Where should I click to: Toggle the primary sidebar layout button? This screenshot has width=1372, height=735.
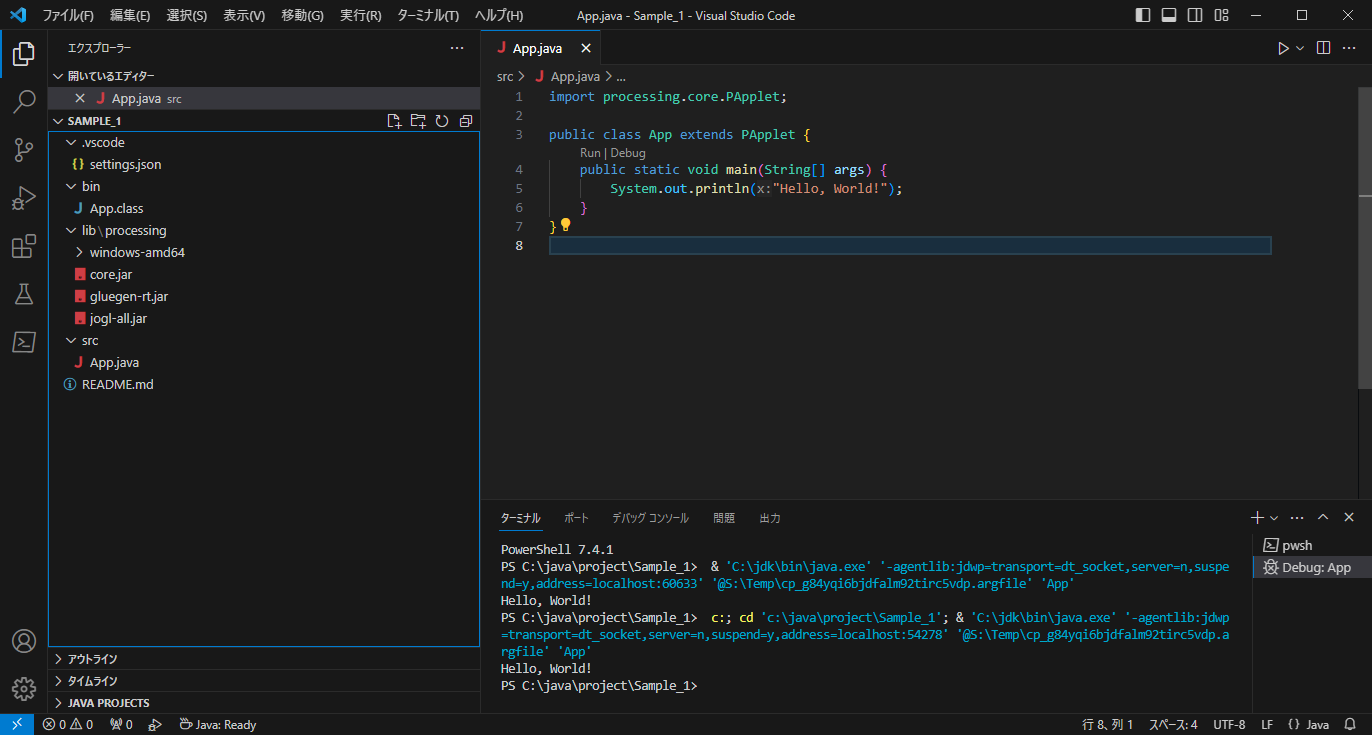(1143, 15)
